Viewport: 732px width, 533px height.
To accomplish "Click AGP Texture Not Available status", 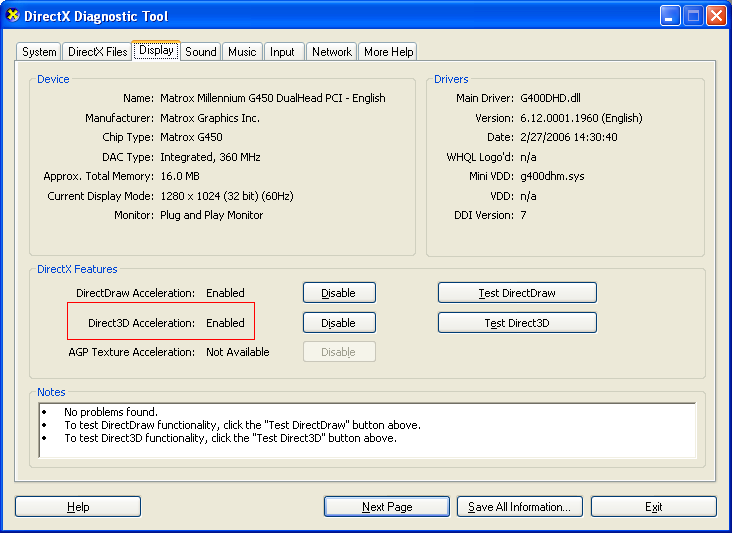I will 238,352.
